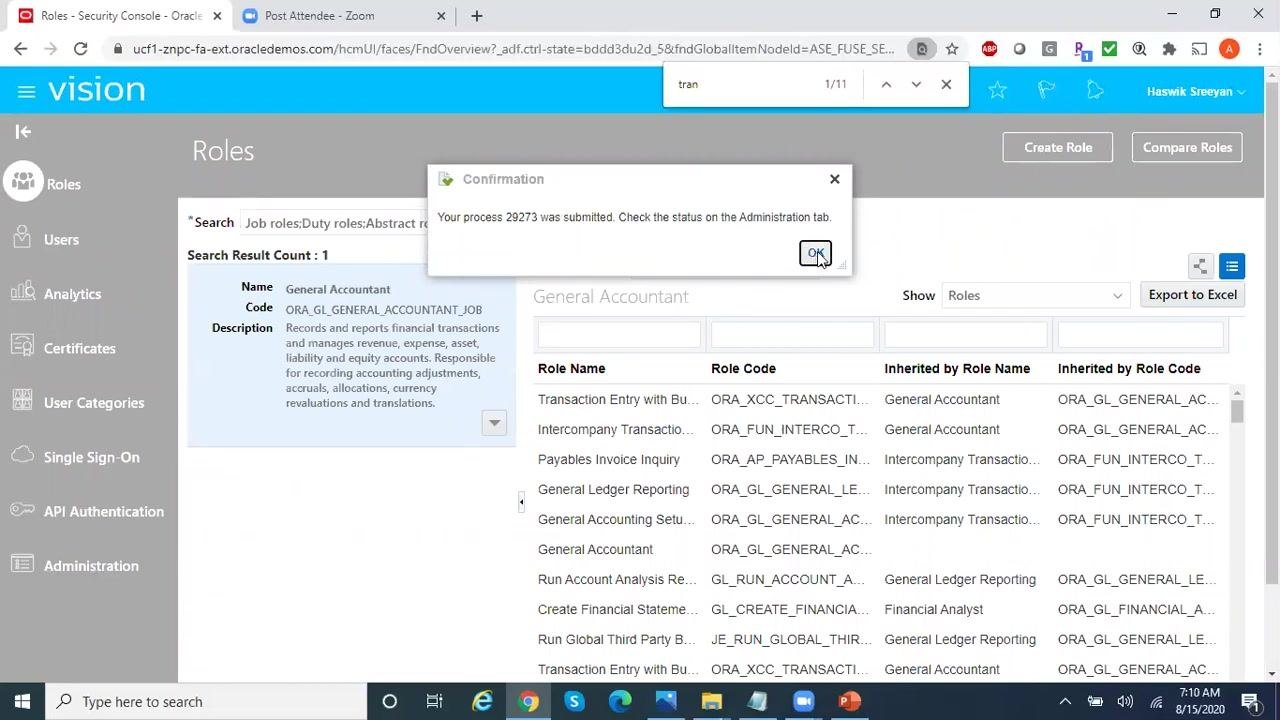Screen dimensions: 1280x720
Task: Open the Administration section
Action: [91, 565]
